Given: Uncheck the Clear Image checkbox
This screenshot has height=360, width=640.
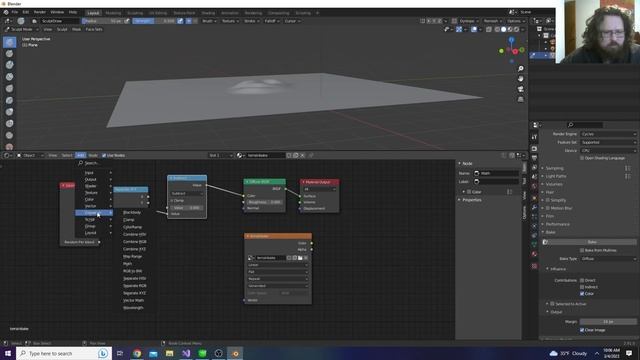Looking at the screenshot, I should point(582,330).
